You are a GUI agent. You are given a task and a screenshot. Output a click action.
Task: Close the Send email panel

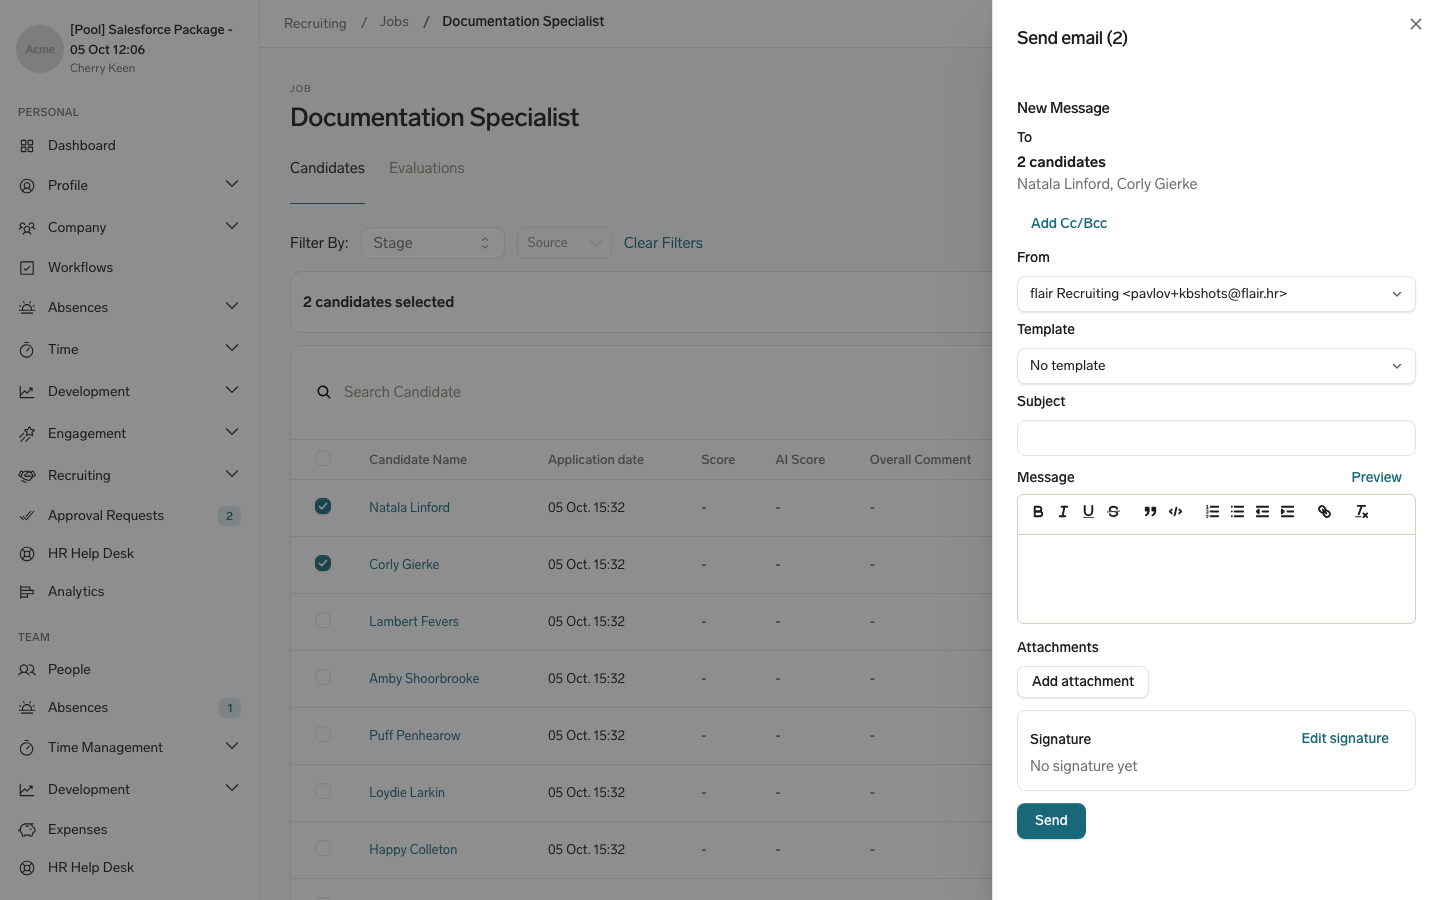[1415, 24]
